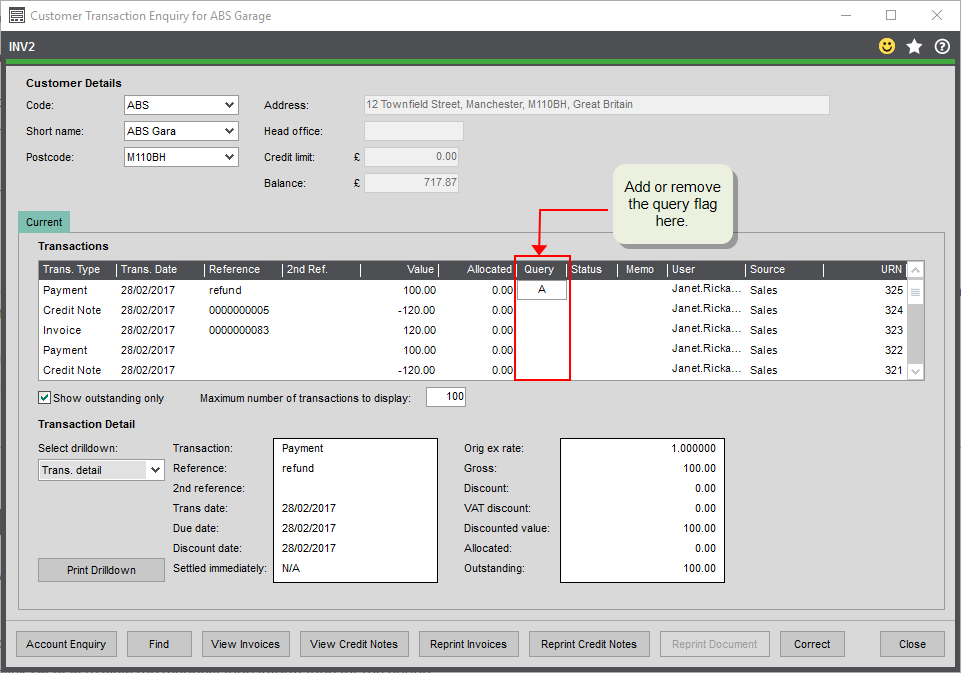961x673 pixels.
Task: Click the smiley face feedback icon
Action: (886, 47)
